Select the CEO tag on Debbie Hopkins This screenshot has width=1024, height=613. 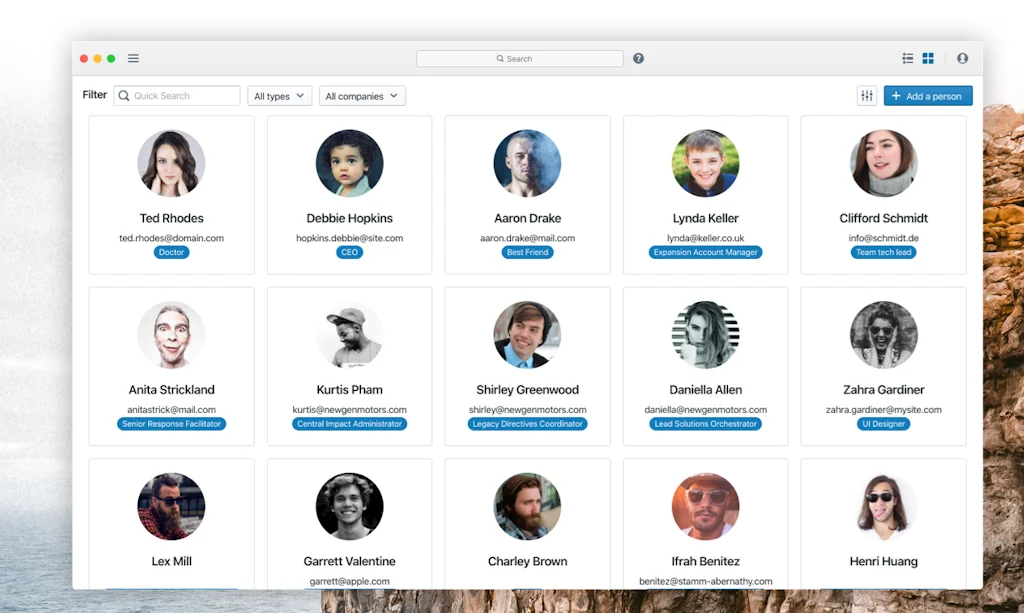[x=349, y=252]
